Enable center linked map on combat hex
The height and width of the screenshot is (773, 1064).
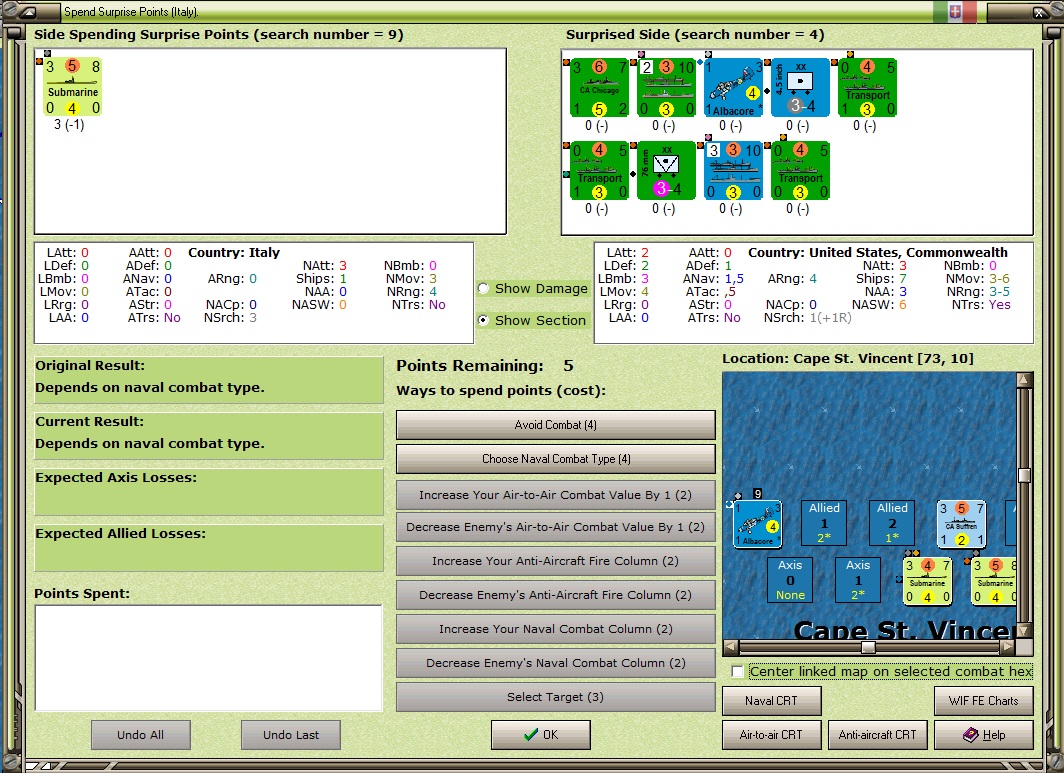[x=738, y=672]
